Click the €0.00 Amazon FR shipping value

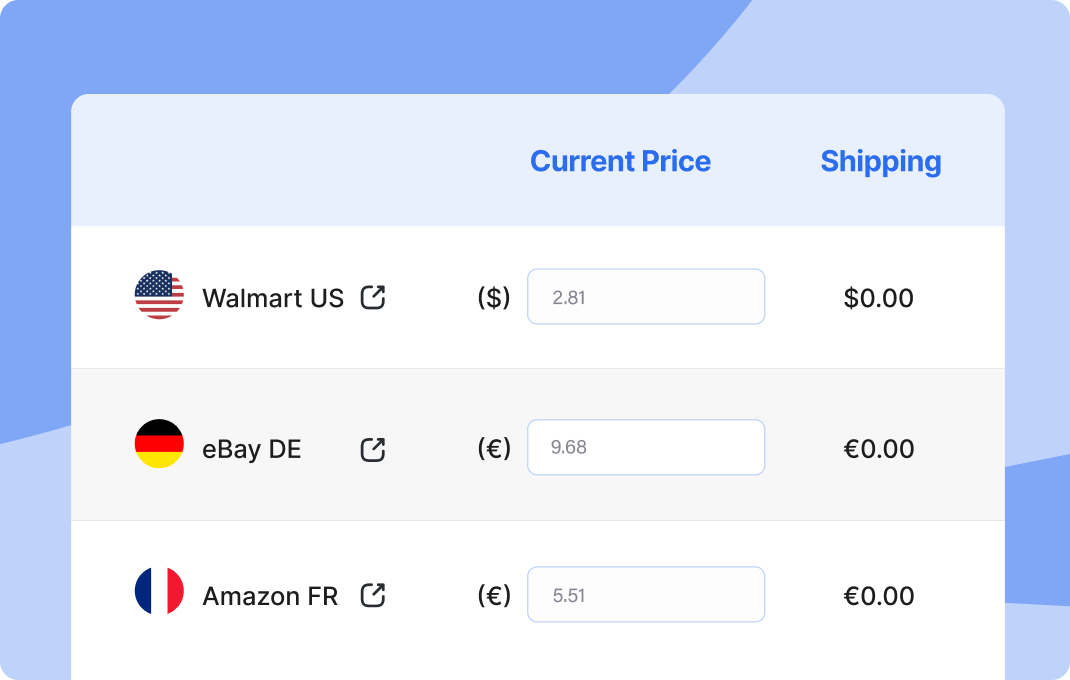(878, 596)
